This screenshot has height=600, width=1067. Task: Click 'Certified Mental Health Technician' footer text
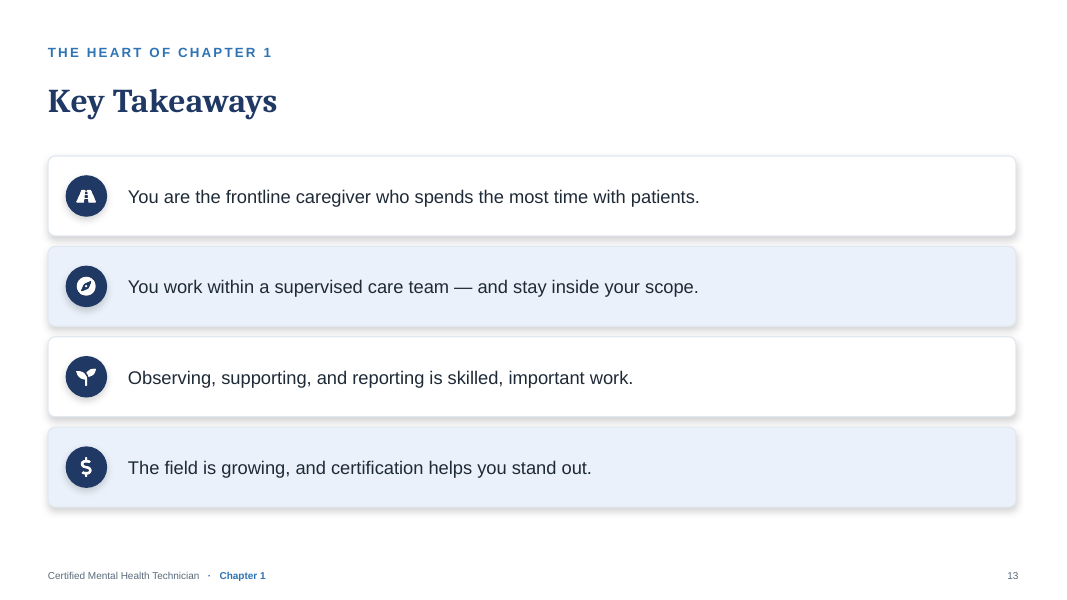[123, 576]
